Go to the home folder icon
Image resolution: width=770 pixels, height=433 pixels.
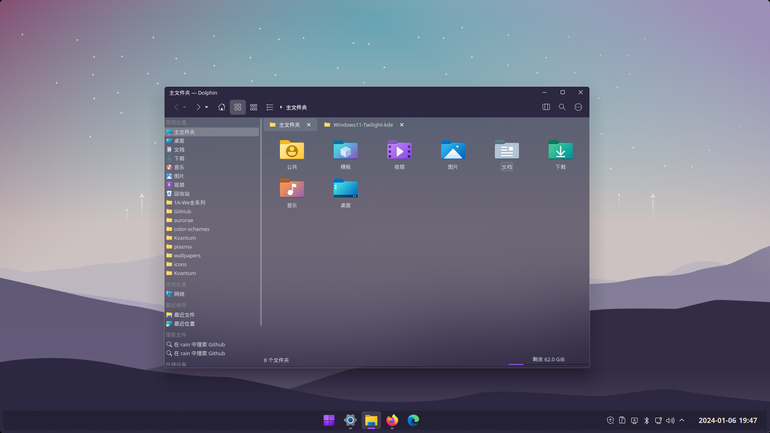click(221, 107)
